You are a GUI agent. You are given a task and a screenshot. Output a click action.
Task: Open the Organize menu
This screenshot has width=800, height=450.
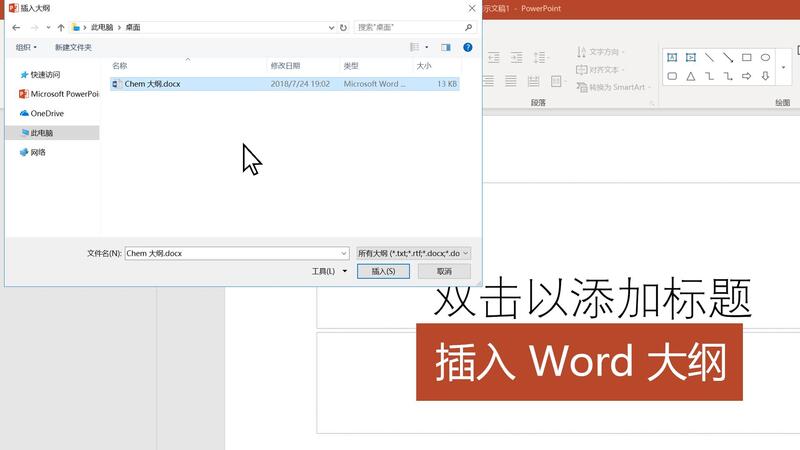[x=26, y=47]
